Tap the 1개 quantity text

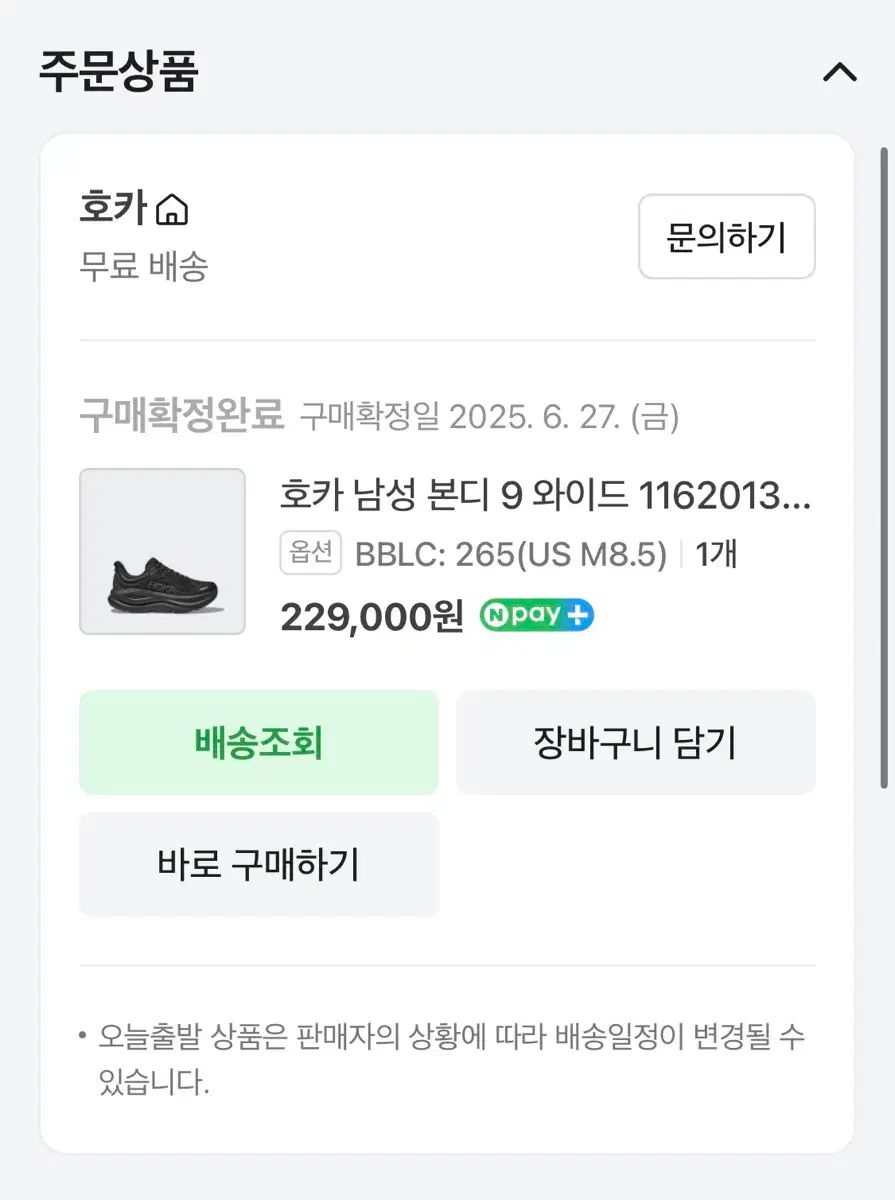coord(716,555)
